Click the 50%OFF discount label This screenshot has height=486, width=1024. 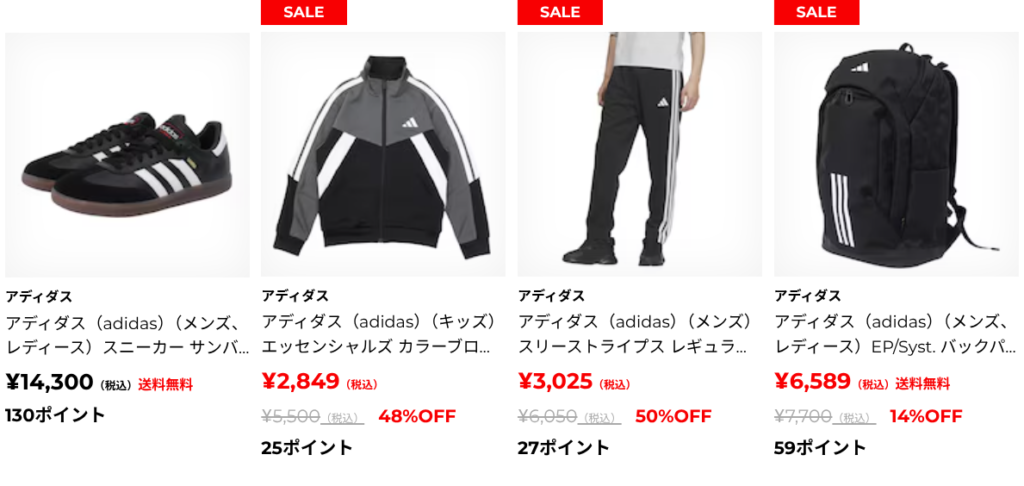point(673,416)
